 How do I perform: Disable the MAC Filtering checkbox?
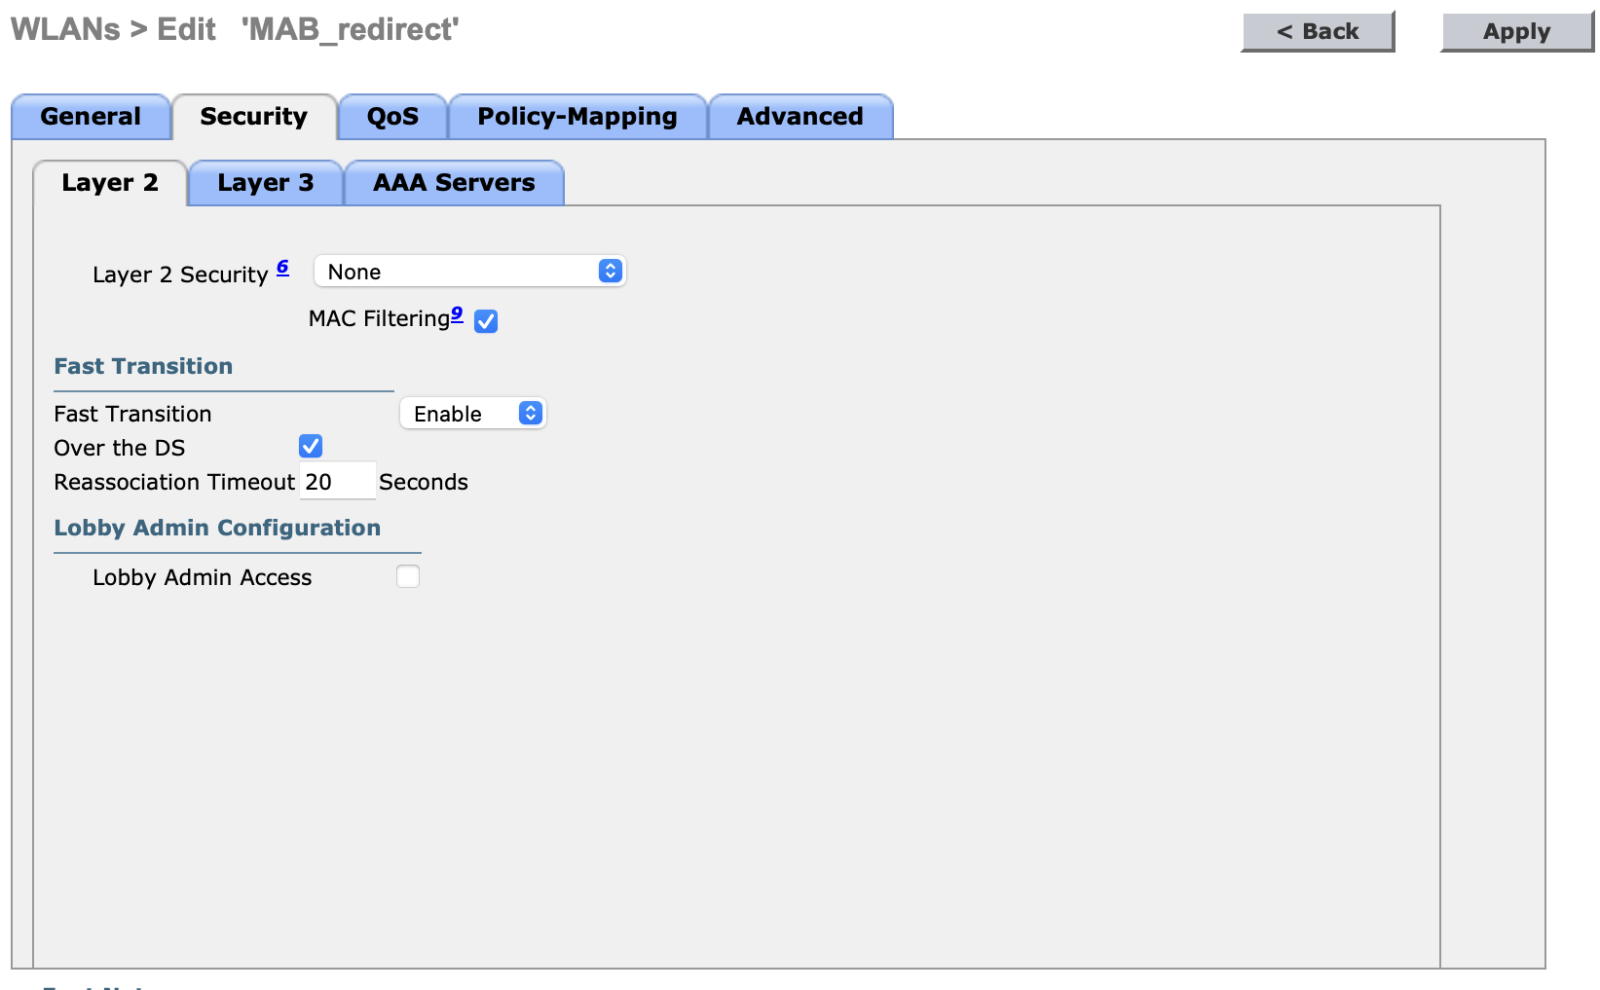click(486, 321)
